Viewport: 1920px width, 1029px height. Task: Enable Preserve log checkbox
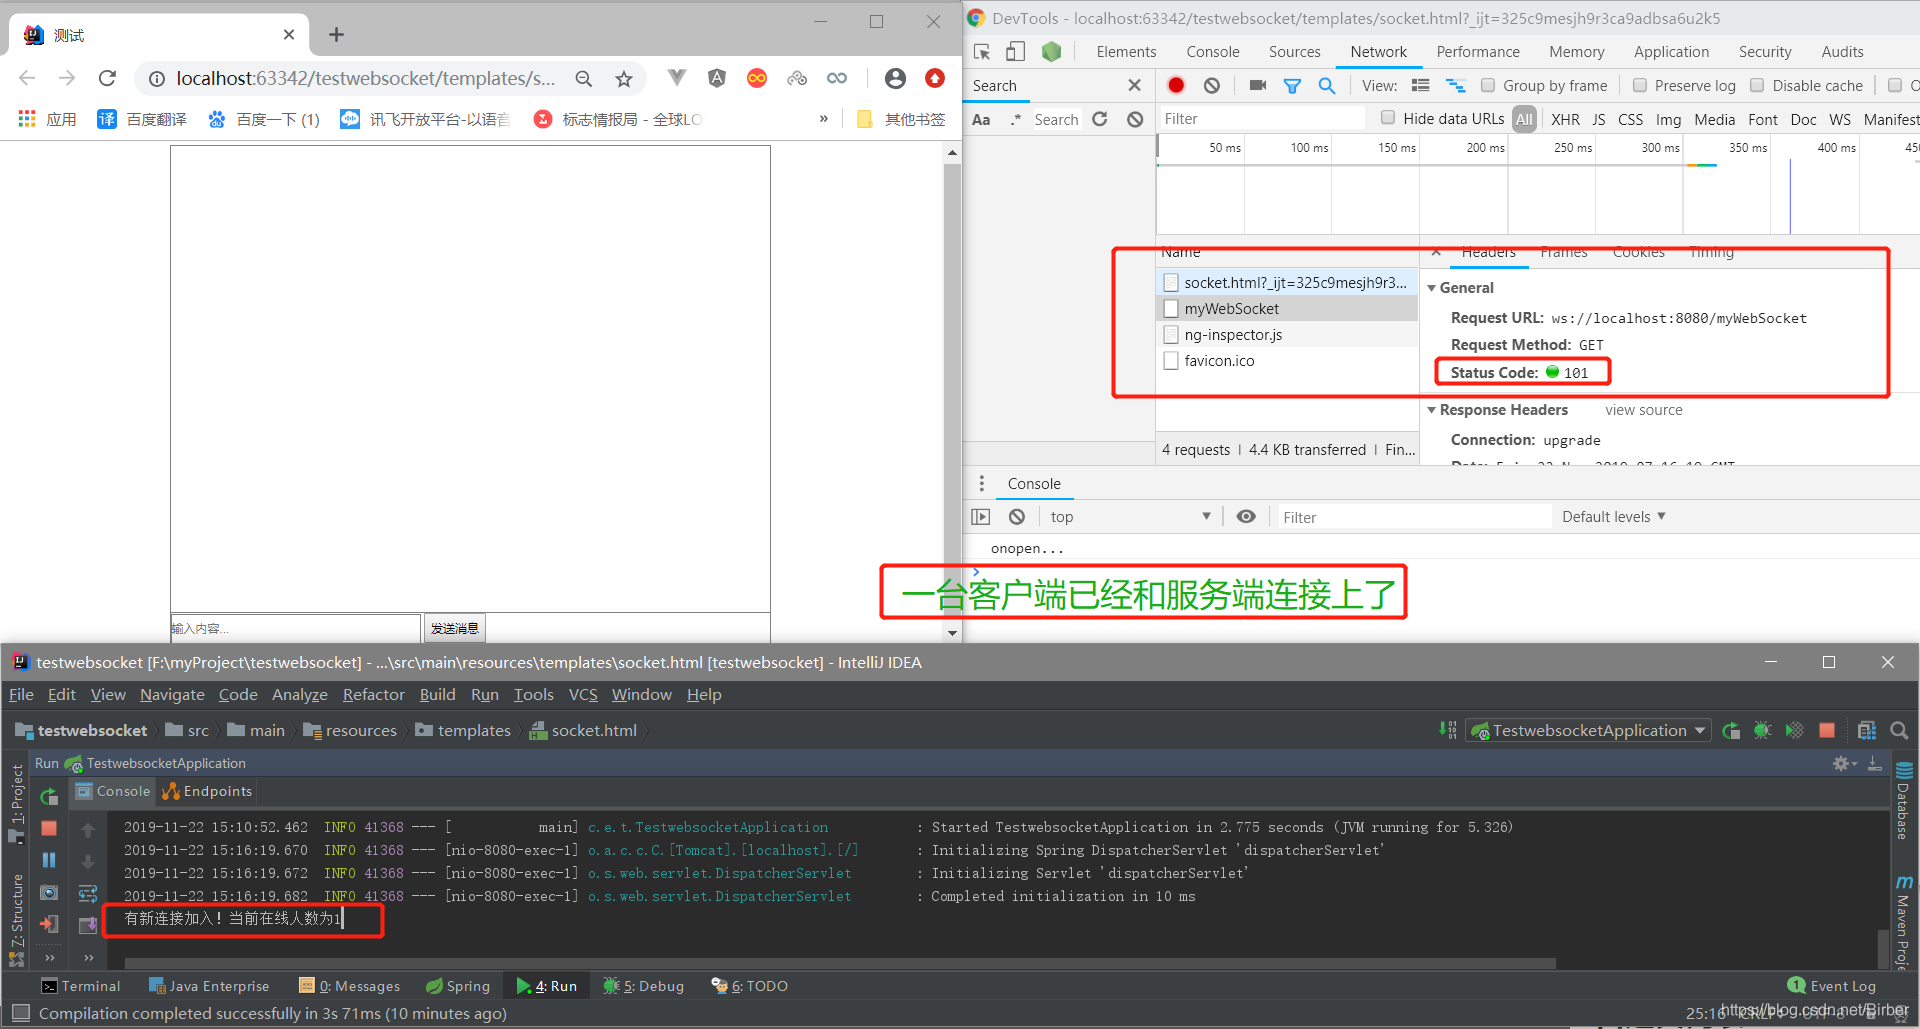pyautogui.click(x=1640, y=85)
